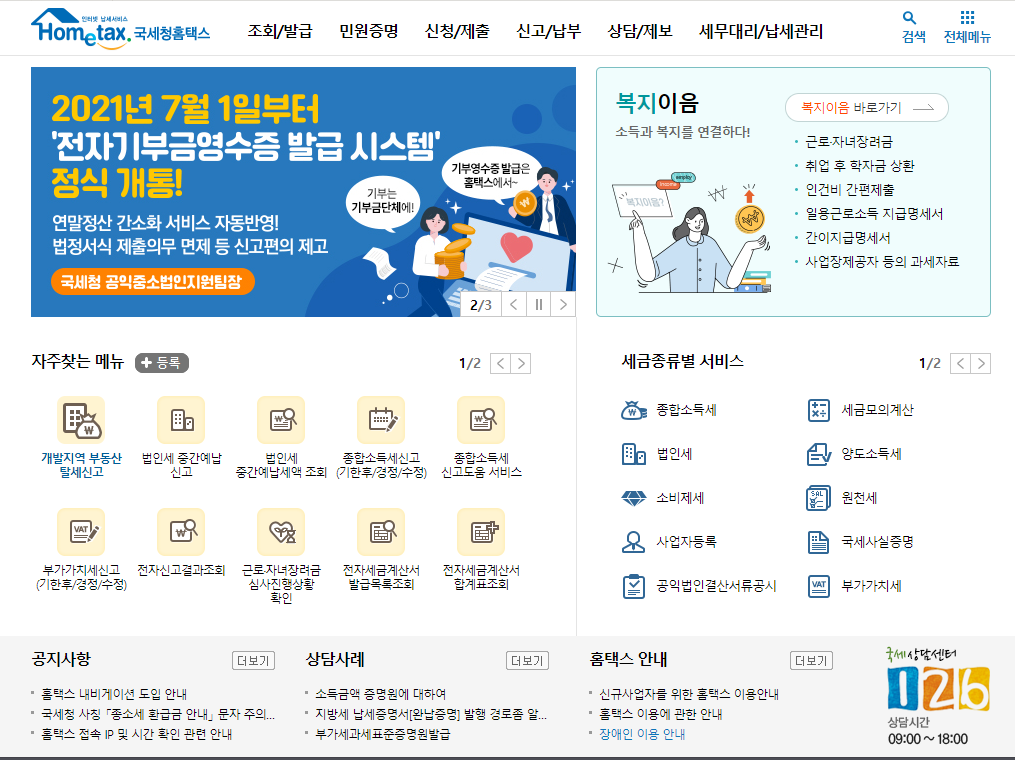Select 세금모의계산 calculator icon
This screenshot has width=1015, height=760.
(819, 410)
